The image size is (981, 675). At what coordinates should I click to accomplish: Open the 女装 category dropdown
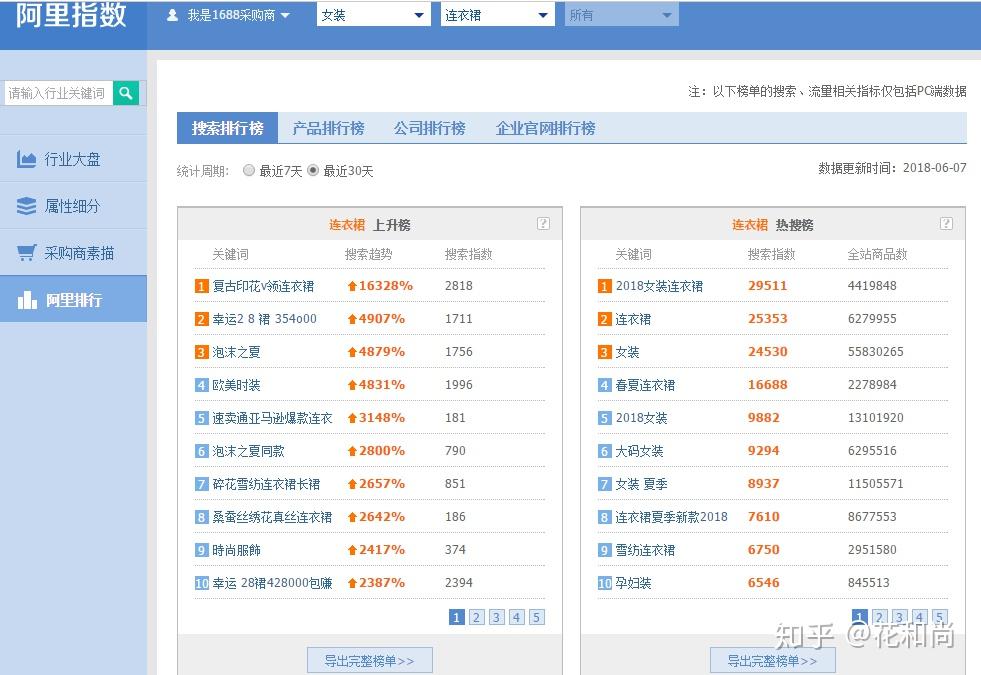coord(374,15)
